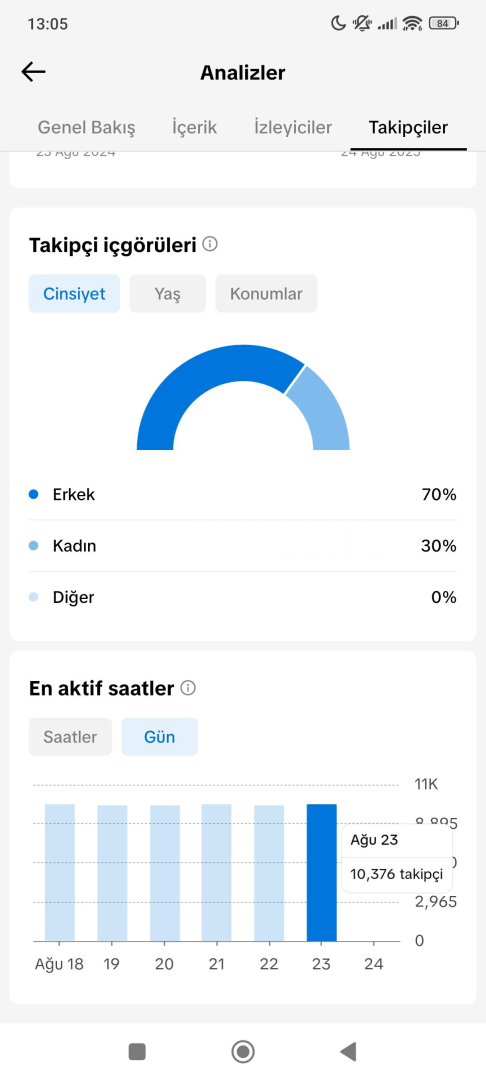Tap Android square recents button
Viewport: 486px width, 1080px height.
click(x=137, y=1051)
